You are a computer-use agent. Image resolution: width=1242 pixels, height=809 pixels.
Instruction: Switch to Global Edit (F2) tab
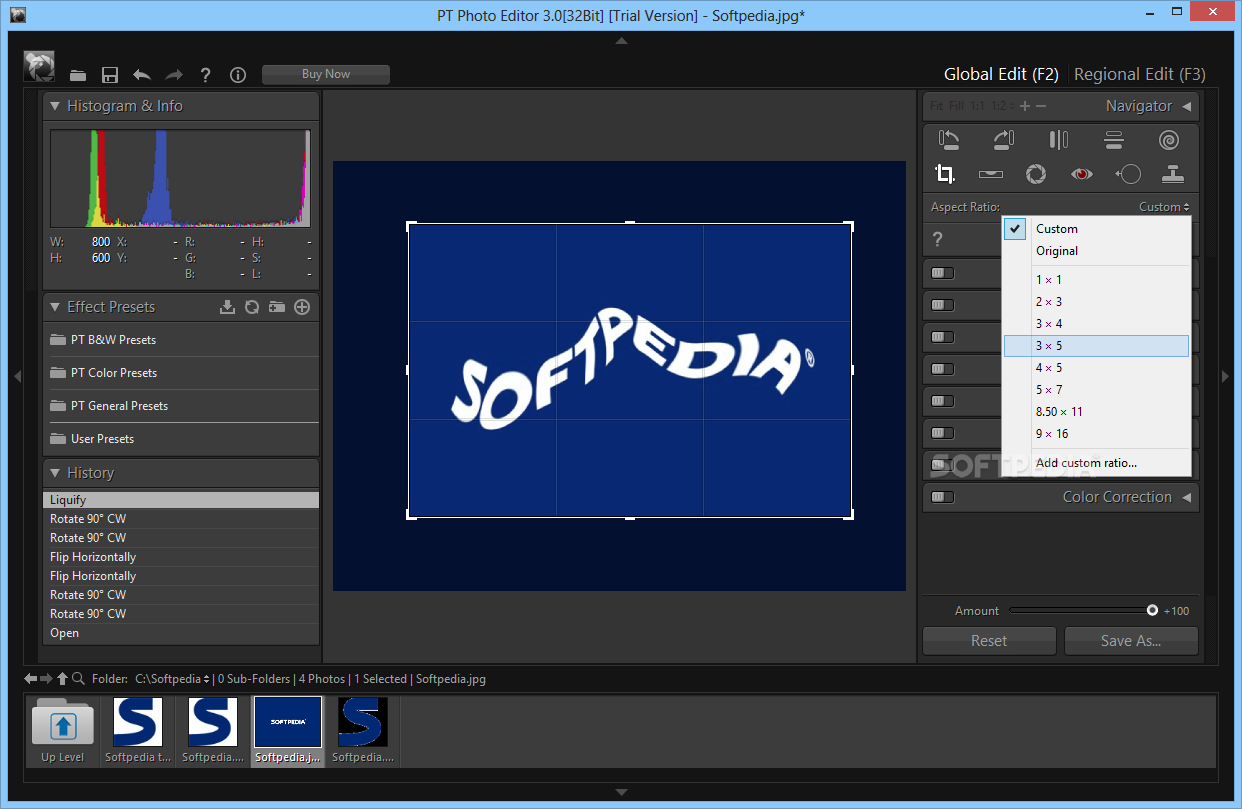(1001, 74)
